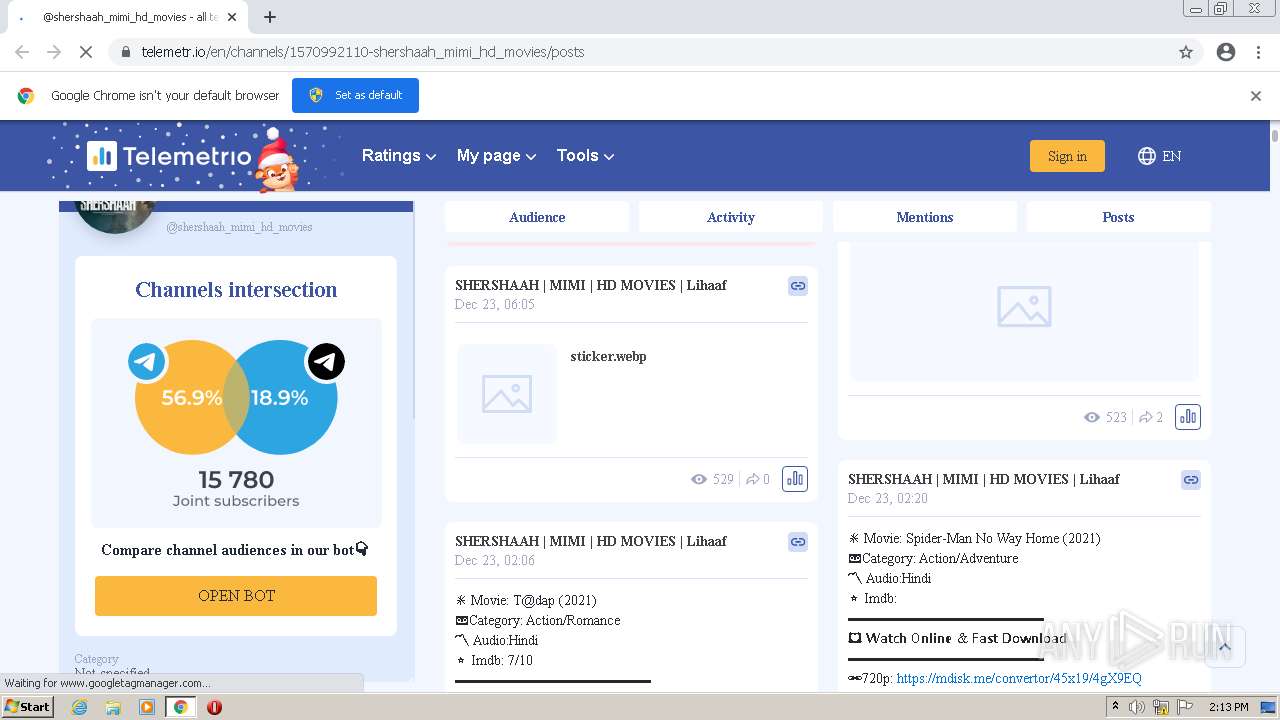Click the sticker.webp image placeholder
The width and height of the screenshot is (1280, 720).
(507, 394)
